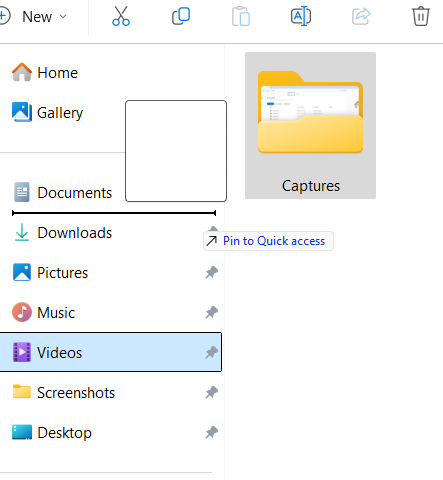Click the Videos film icon
443x480 pixels.
tap(22, 352)
